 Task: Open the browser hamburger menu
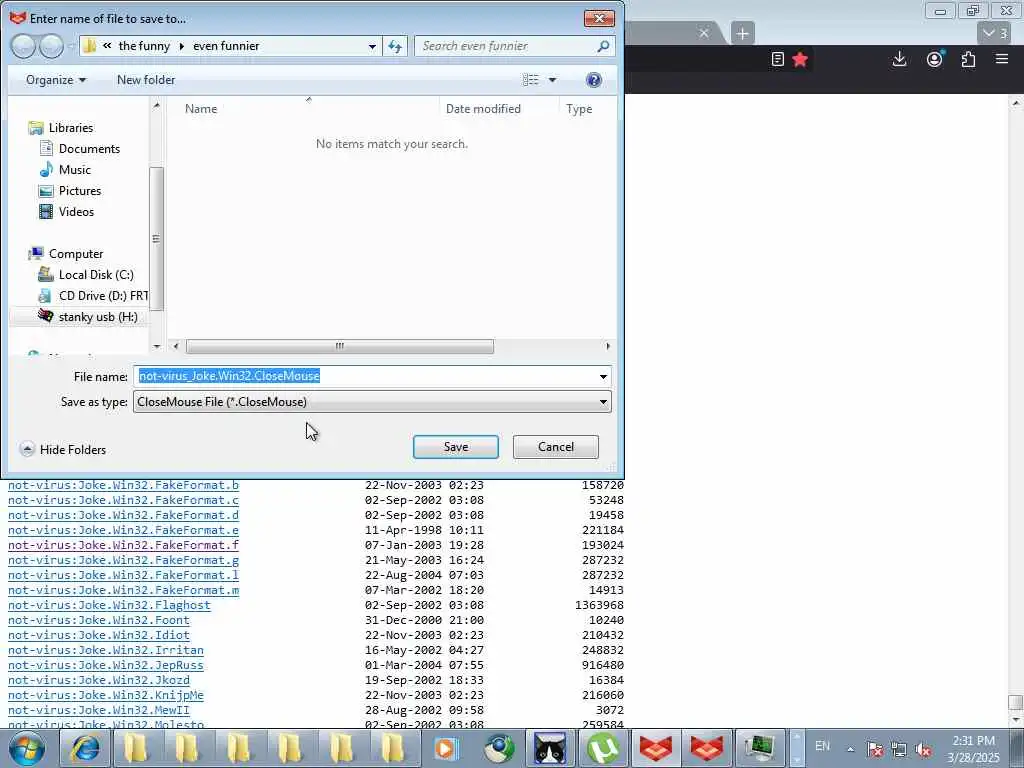coord(1002,59)
